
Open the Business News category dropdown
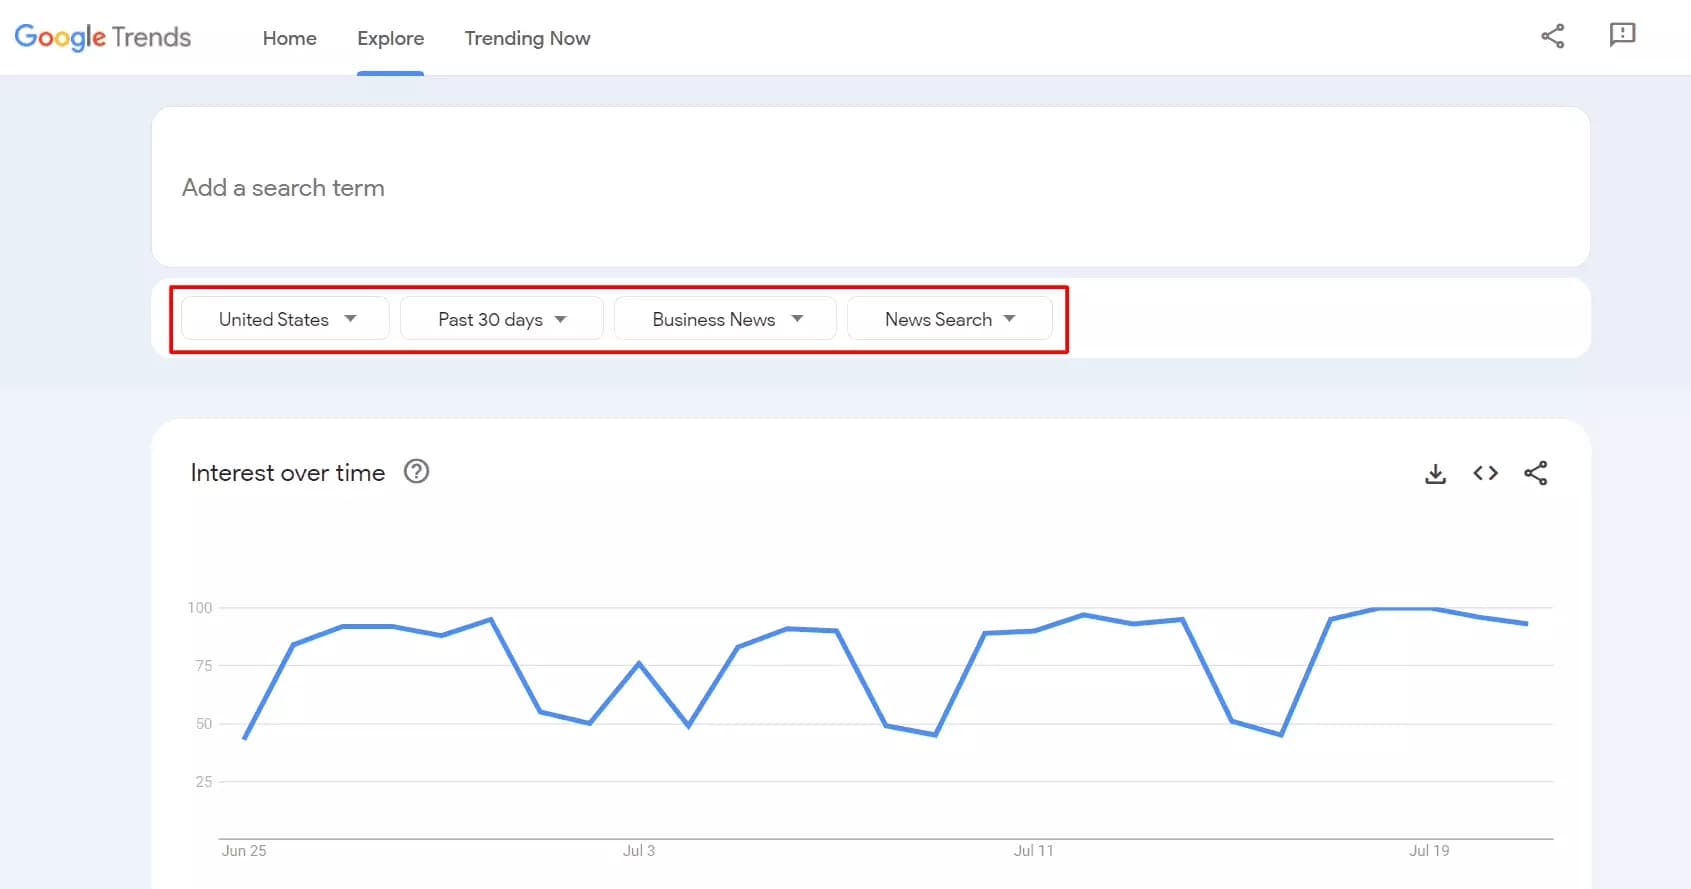725,318
